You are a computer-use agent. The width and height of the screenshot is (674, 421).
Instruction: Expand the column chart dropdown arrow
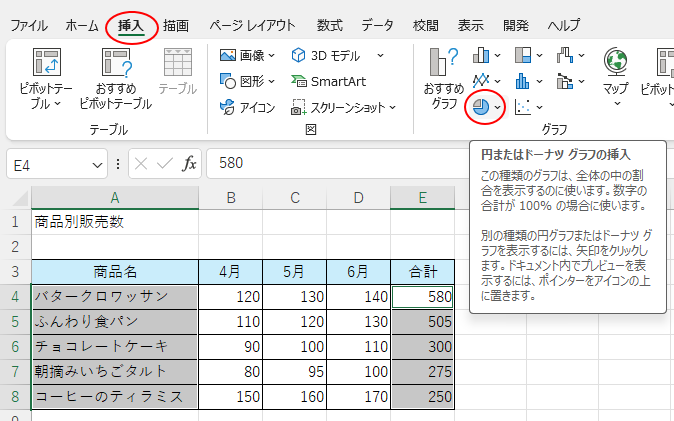tap(497, 55)
